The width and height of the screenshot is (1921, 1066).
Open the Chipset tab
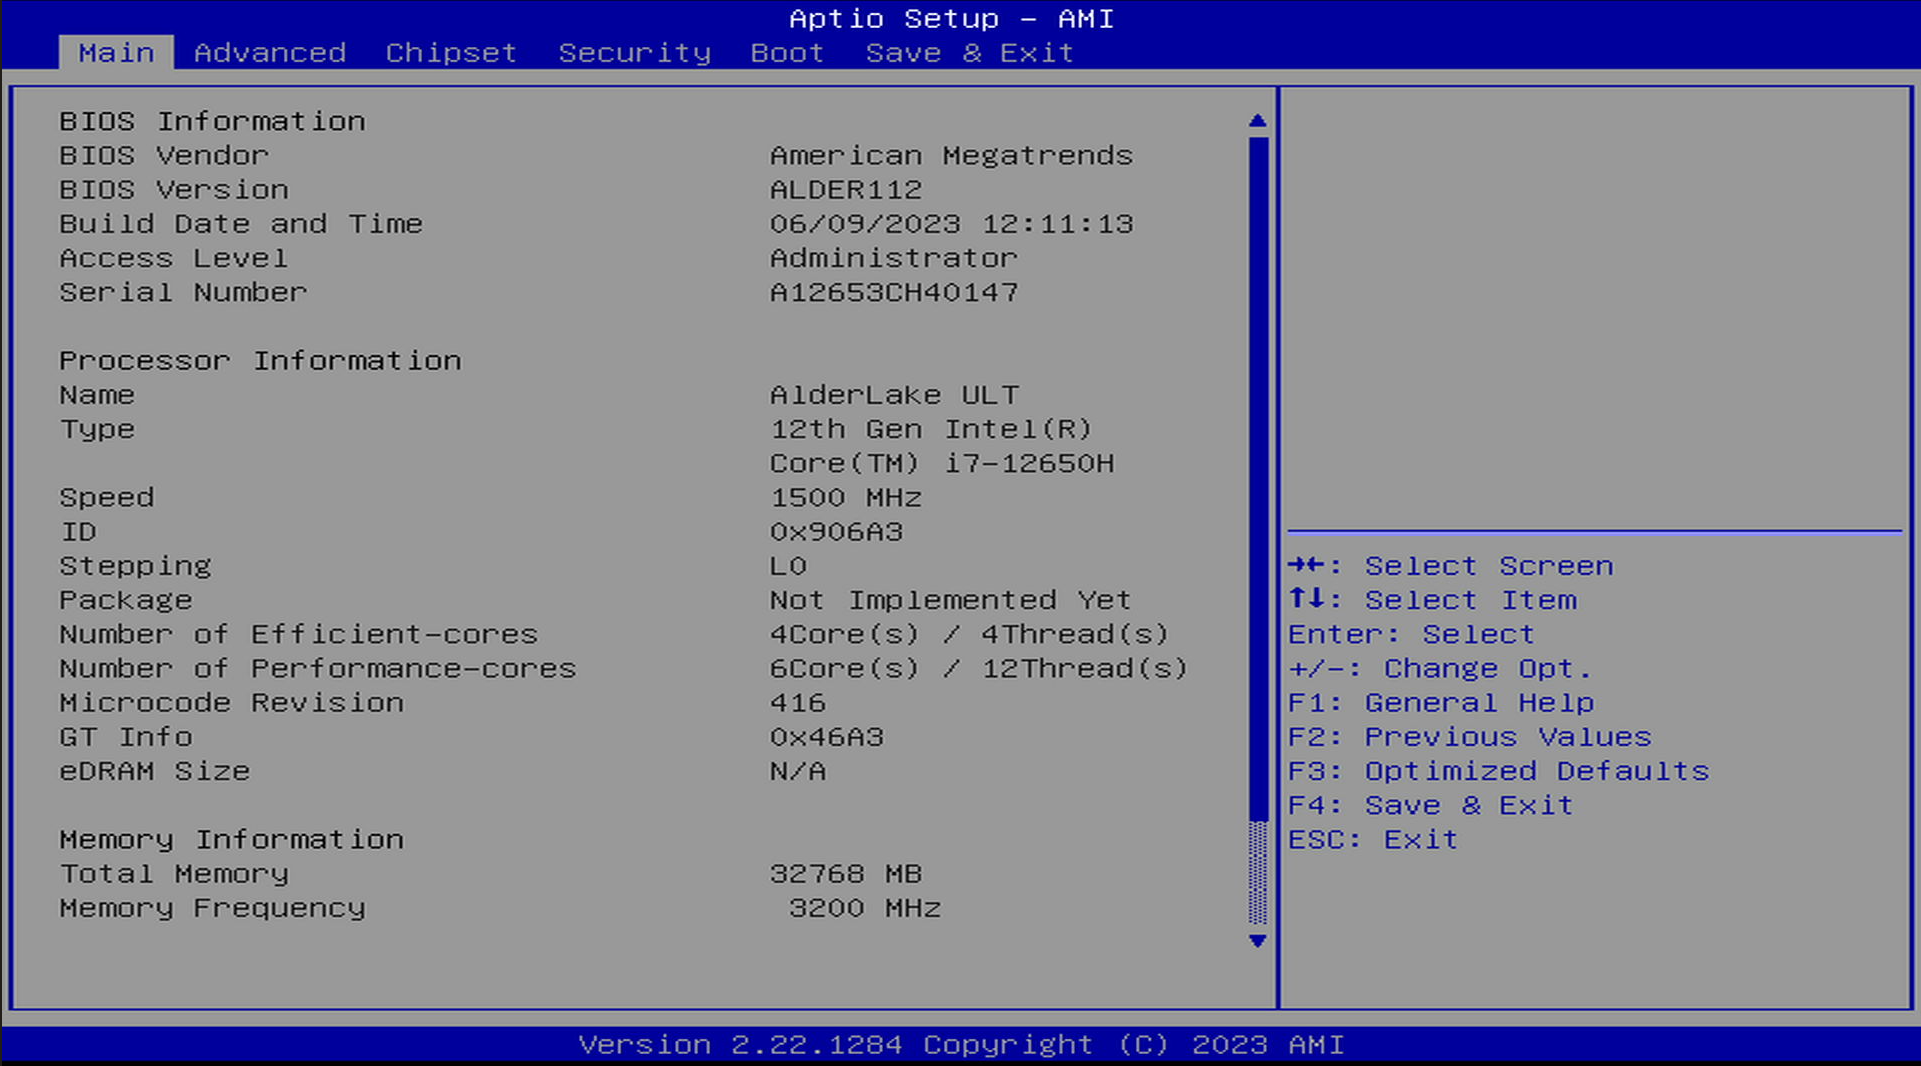coord(451,52)
